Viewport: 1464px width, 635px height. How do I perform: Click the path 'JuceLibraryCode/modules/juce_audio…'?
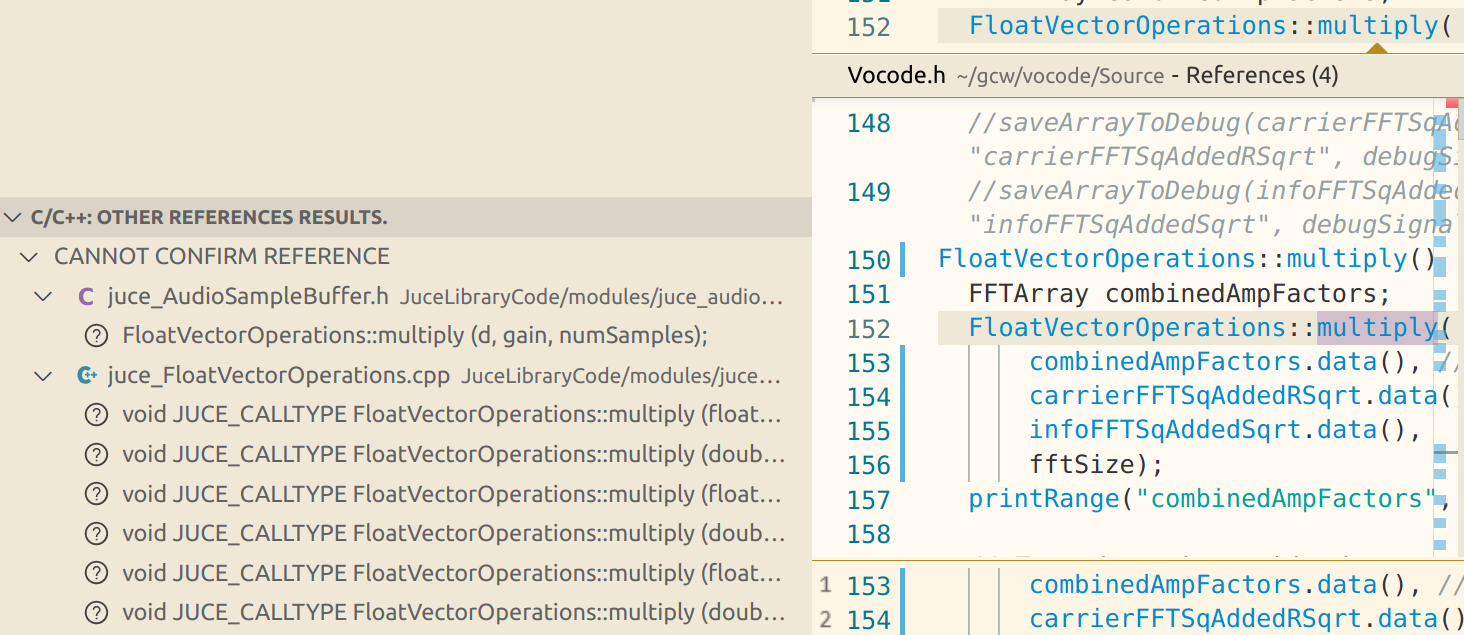point(592,297)
